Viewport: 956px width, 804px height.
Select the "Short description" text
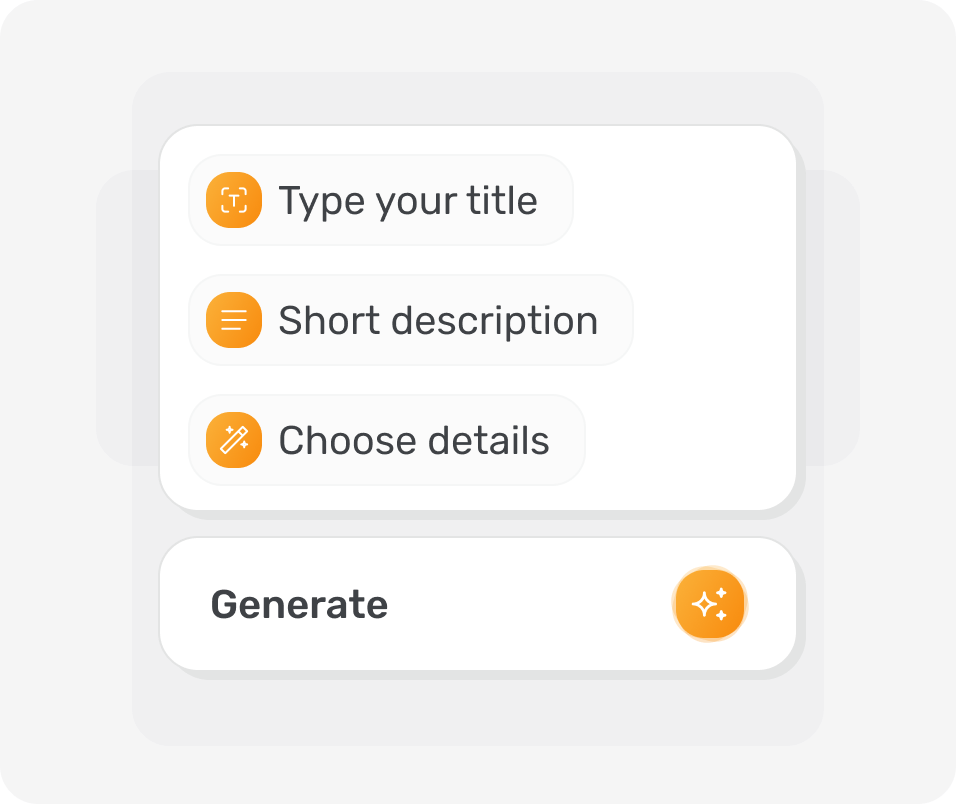(438, 321)
